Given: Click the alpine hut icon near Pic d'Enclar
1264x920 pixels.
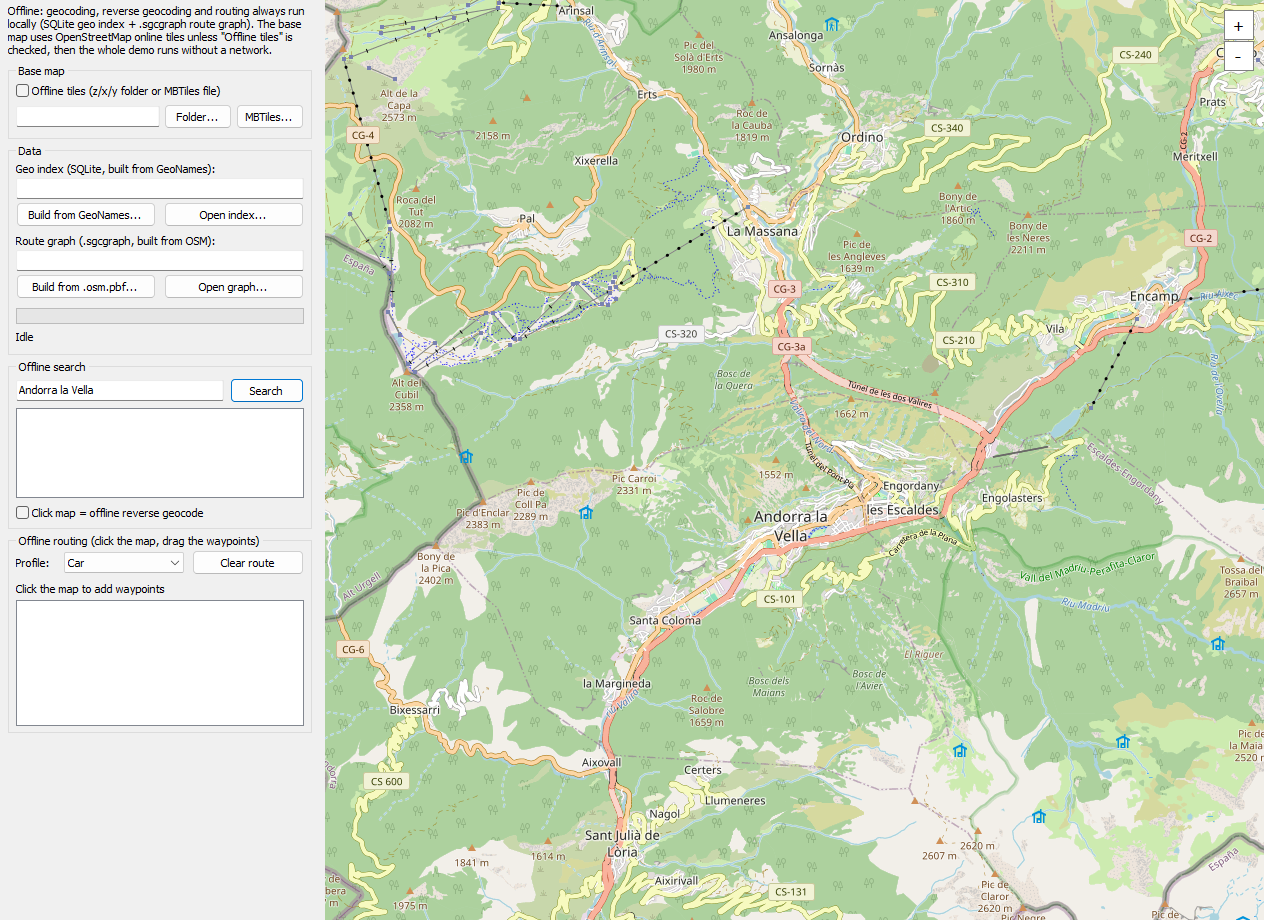Looking at the screenshot, I should click(x=466, y=457).
